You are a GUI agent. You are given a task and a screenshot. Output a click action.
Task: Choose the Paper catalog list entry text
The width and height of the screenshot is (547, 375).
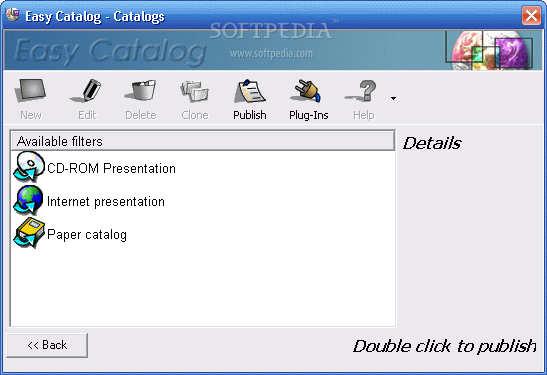click(87, 235)
